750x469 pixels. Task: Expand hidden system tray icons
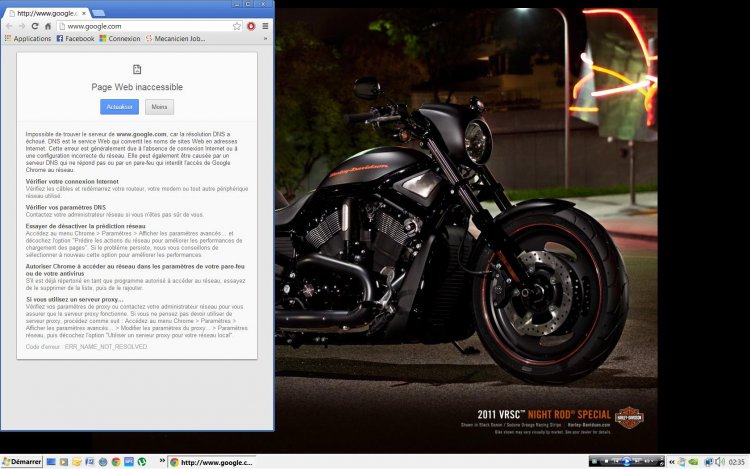pyautogui.click(x=672, y=462)
